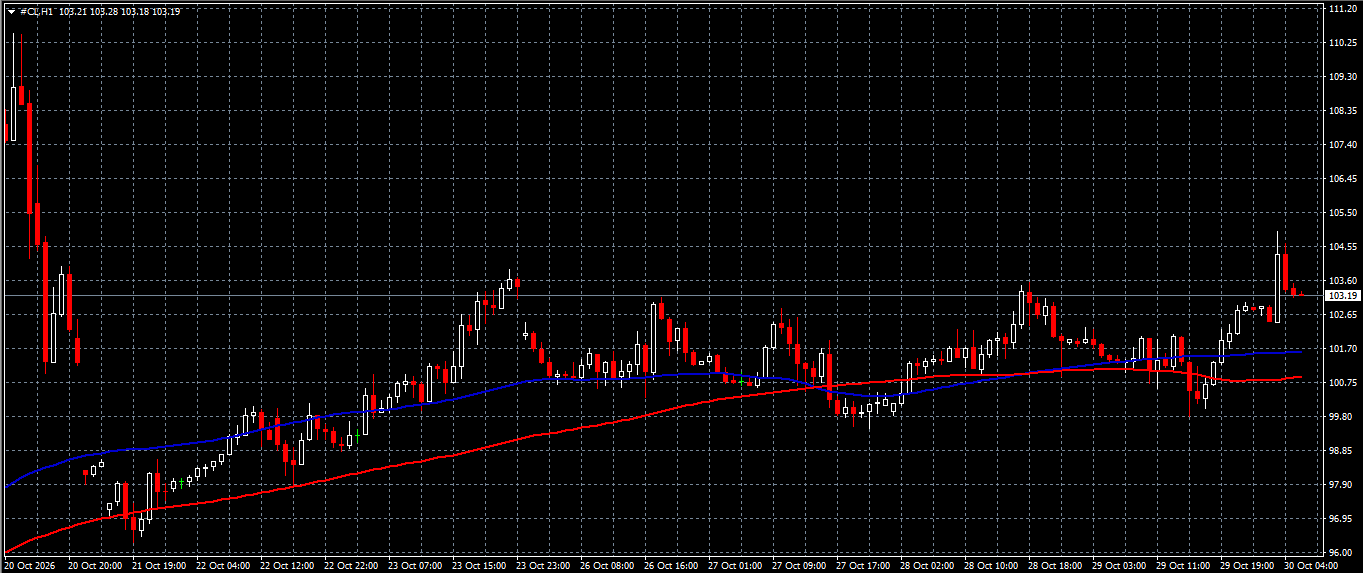Click the 29 Oct 11:00 time label

click(x=1184, y=565)
